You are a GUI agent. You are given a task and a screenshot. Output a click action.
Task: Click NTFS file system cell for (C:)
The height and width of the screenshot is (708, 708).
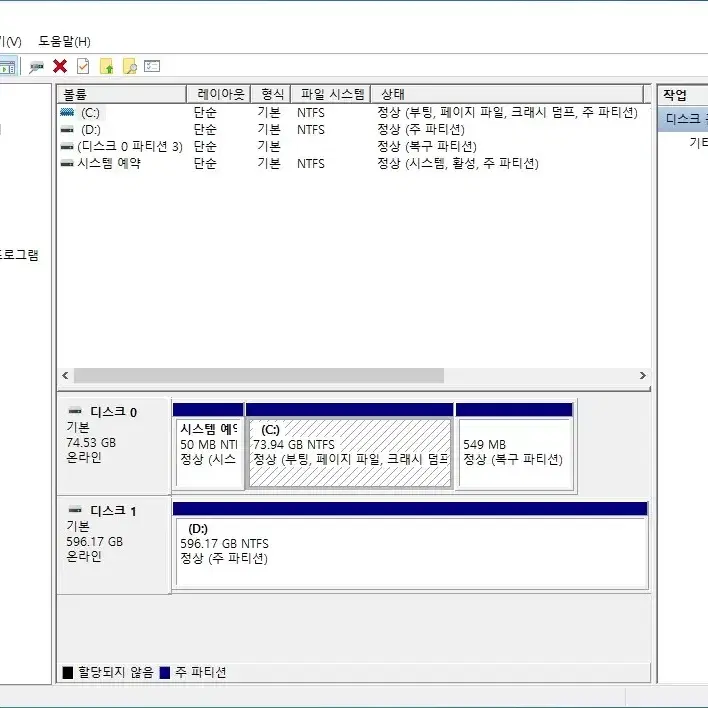[311, 112]
